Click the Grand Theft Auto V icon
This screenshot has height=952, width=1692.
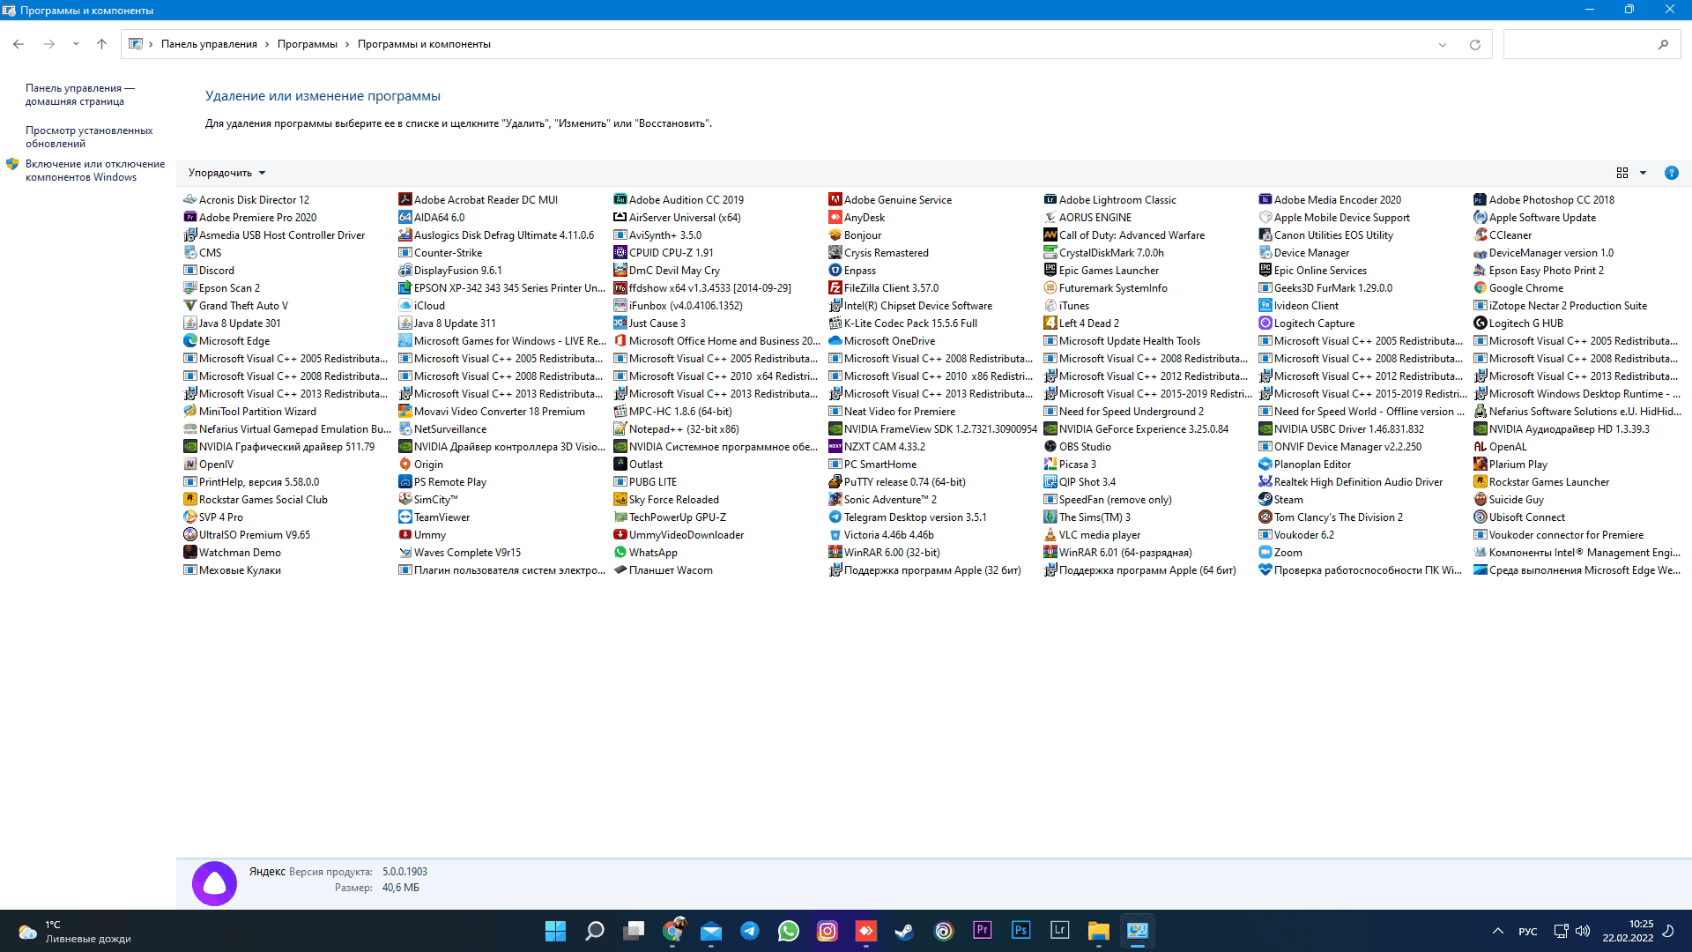coord(190,305)
